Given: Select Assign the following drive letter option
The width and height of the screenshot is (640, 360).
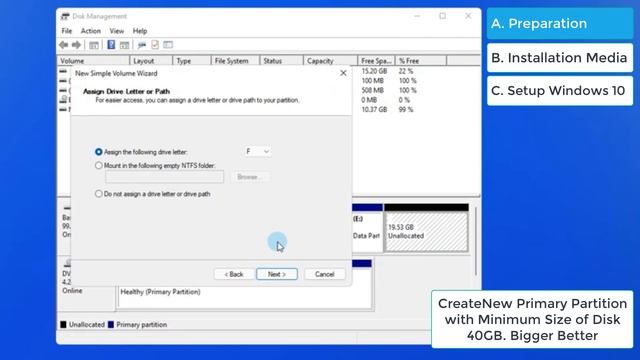Looking at the screenshot, I should [98, 152].
